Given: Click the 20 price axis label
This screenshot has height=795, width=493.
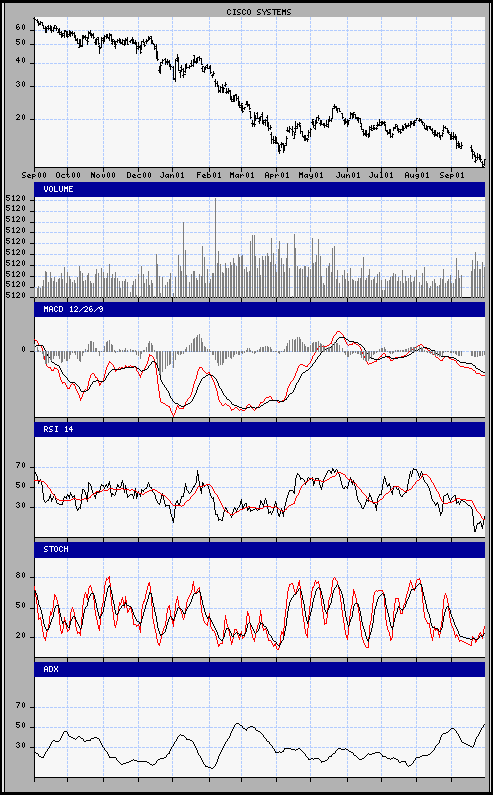Looking at the screenshot, I should click(x=20, y=119).
